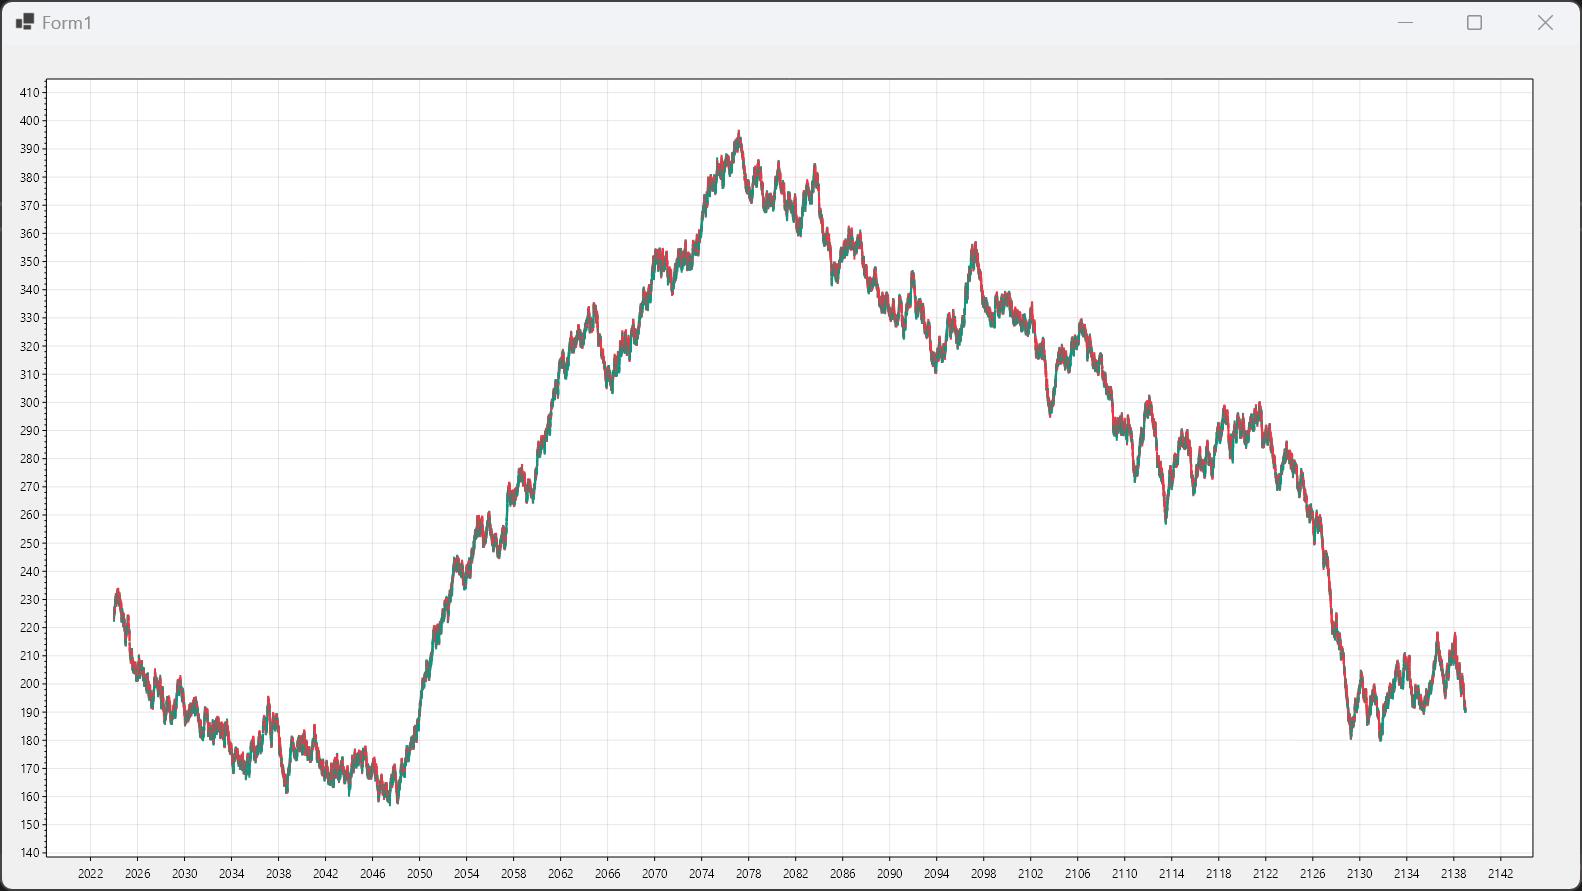Click the price line's starting point near 2024
1582x891 pixels.
pos(114,618)
